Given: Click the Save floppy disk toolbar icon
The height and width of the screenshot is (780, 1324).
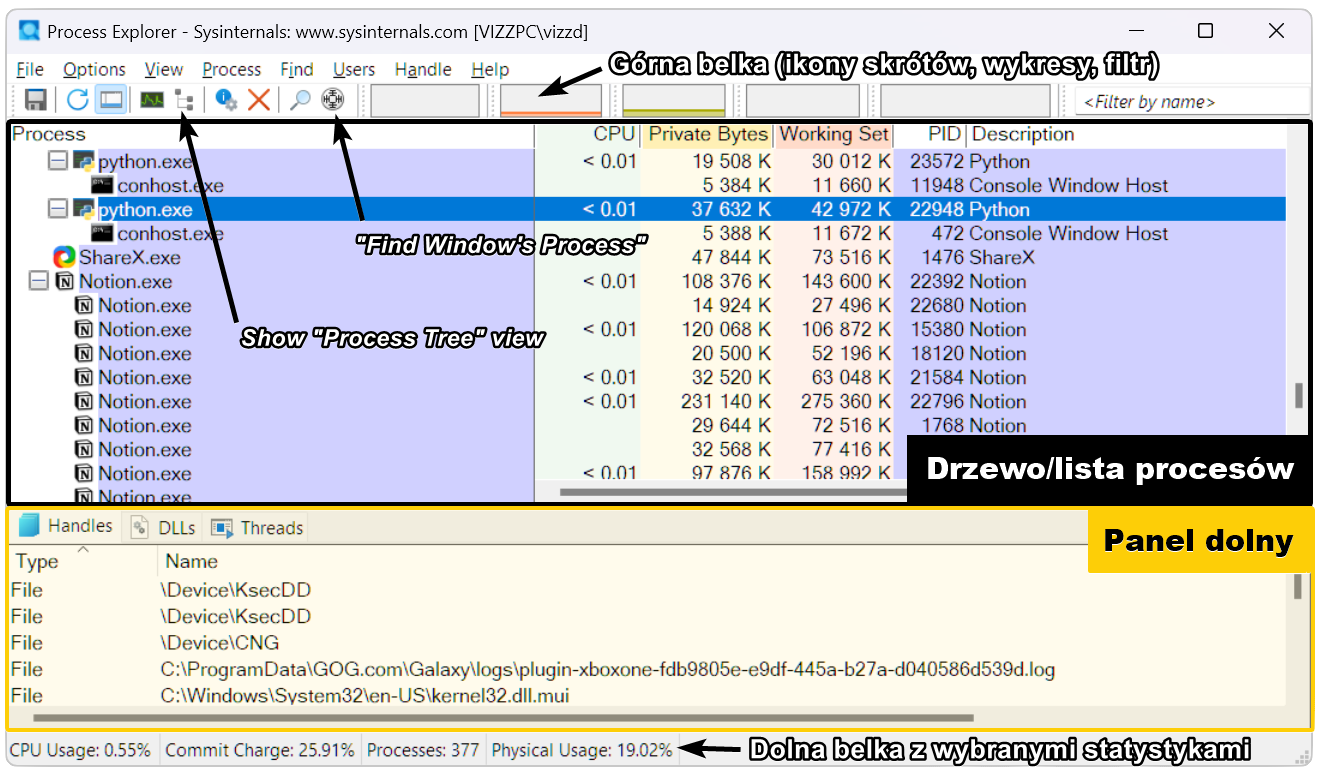Looking at the screenshot, I should [x=36, y=100].
